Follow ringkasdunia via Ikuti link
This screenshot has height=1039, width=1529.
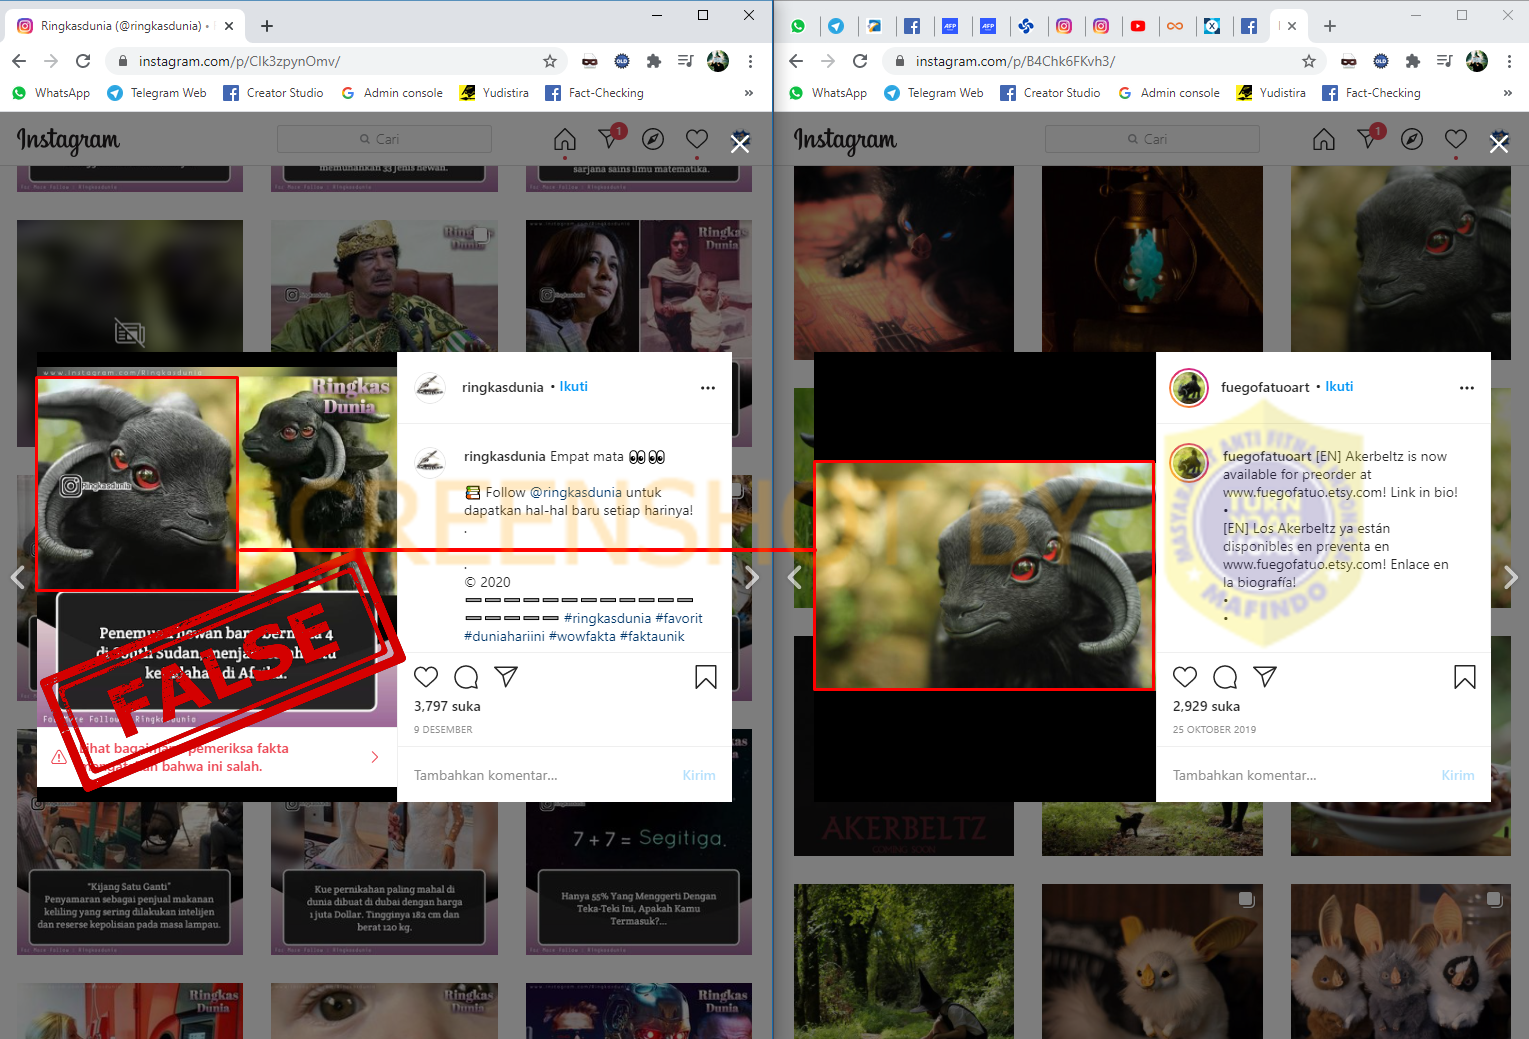pos(574,387)
